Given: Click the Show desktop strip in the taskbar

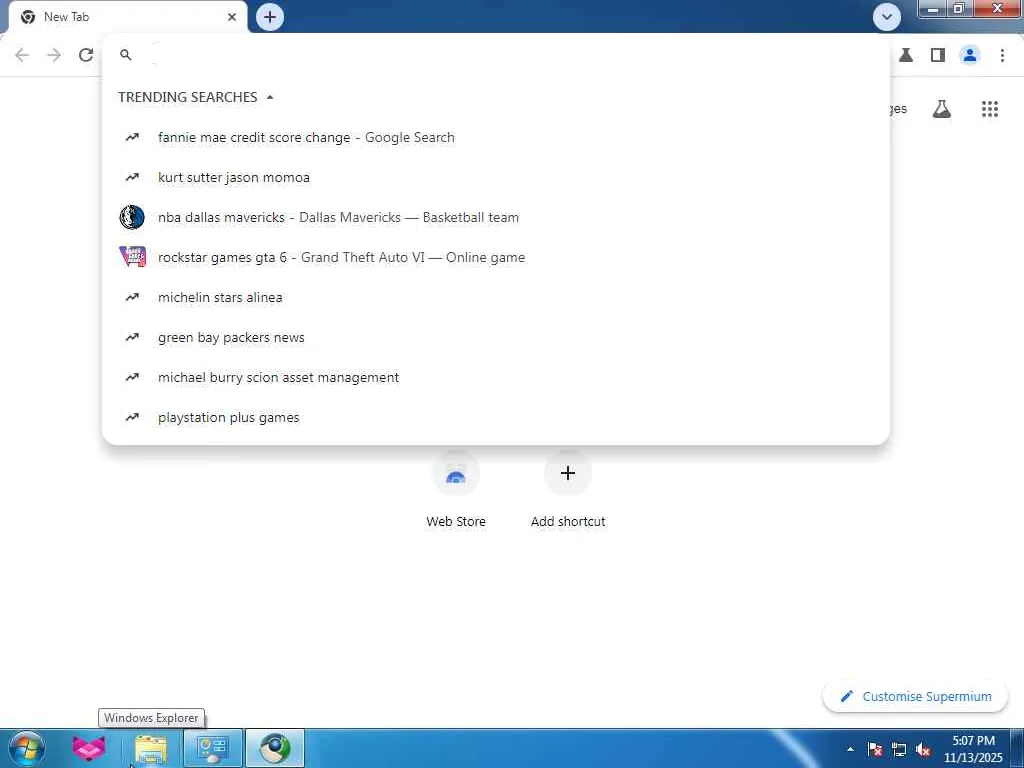Looking at the screenshot, I should (x=1017, y=748).
